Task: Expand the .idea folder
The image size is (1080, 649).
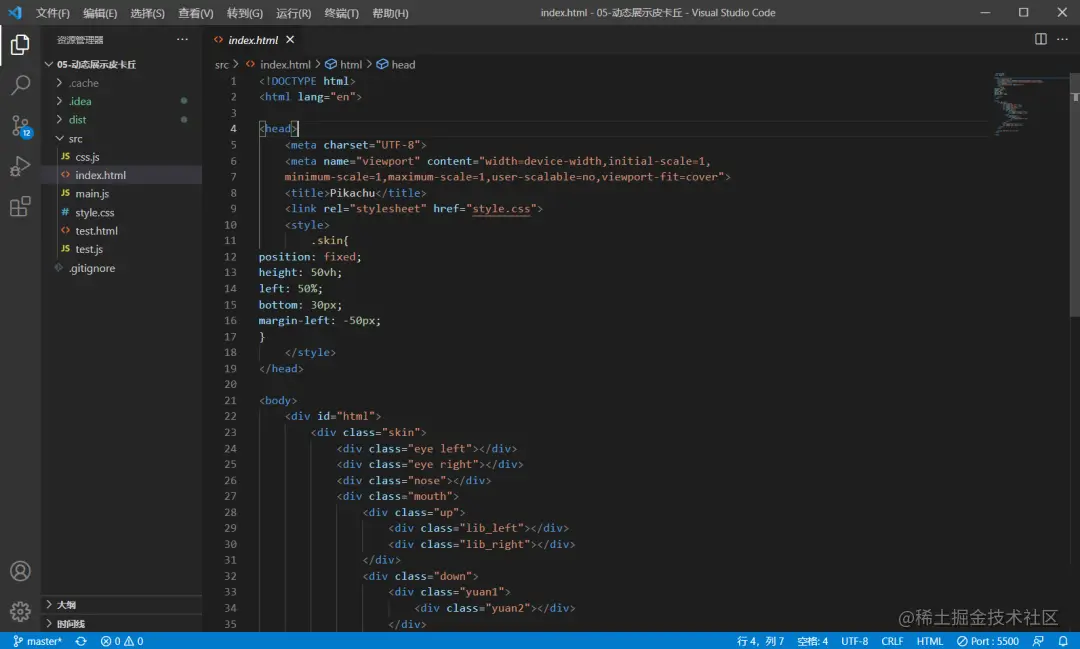Action: [80, 101]
